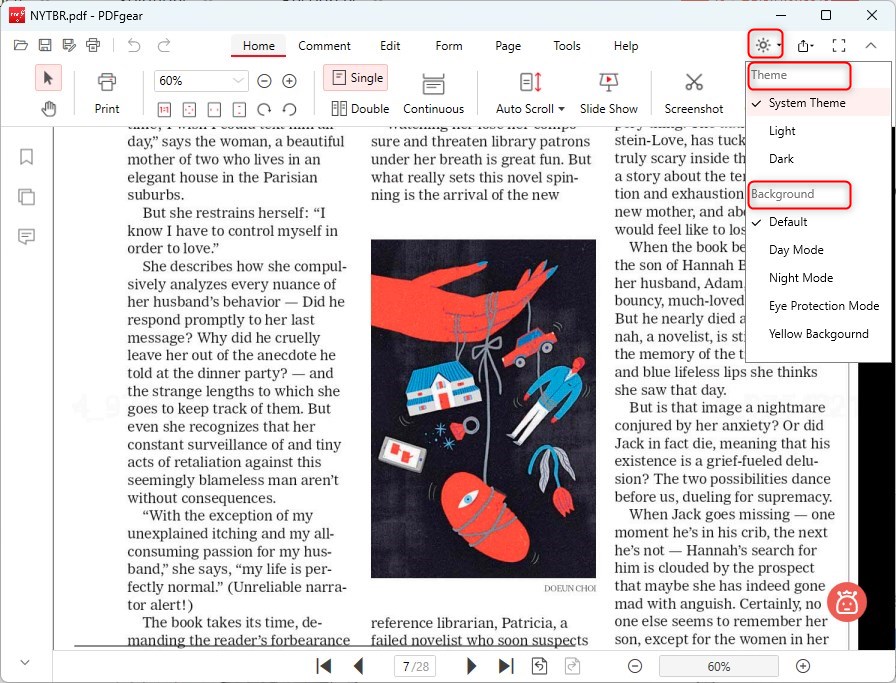Save the document with the floppy disk icon

45,45
